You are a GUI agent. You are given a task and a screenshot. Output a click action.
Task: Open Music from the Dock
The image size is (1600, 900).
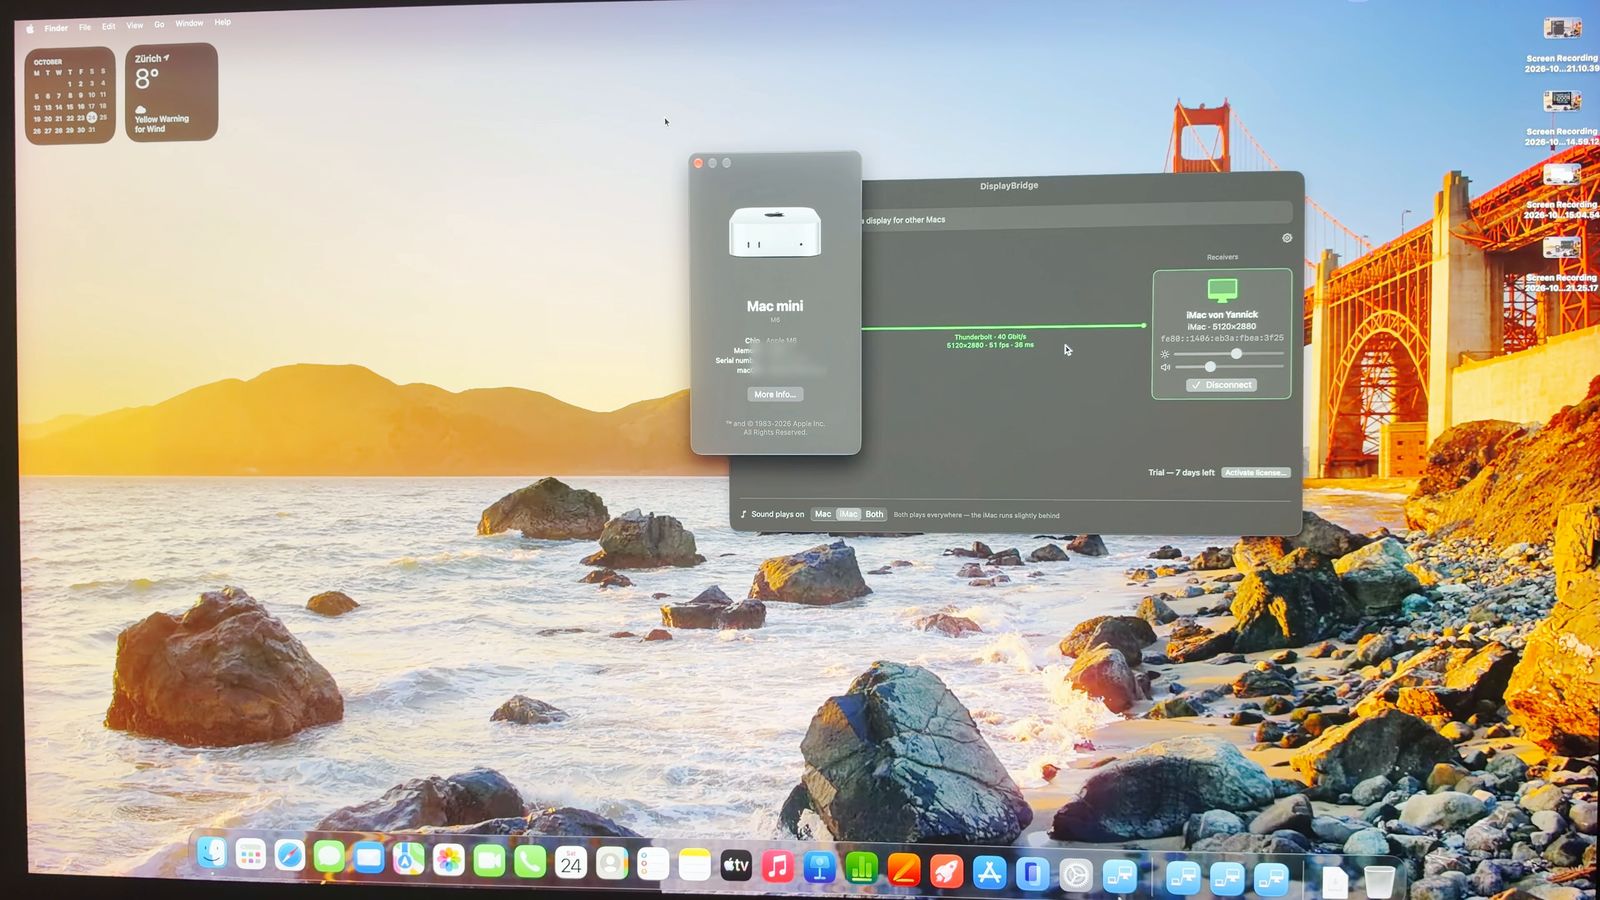(778, 867)
